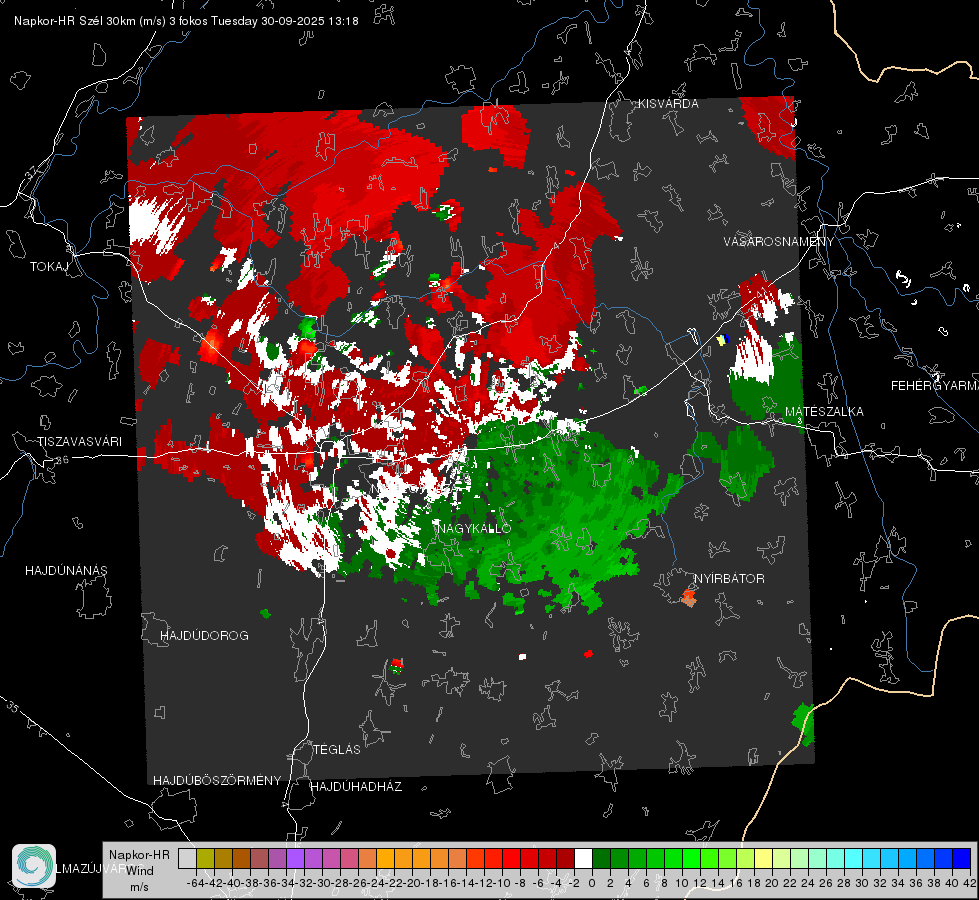This screenshot has height=900, width=979.
Task: Click the KISVÁRDA town label
Action: pyautogui.click(x=668, y=104)
